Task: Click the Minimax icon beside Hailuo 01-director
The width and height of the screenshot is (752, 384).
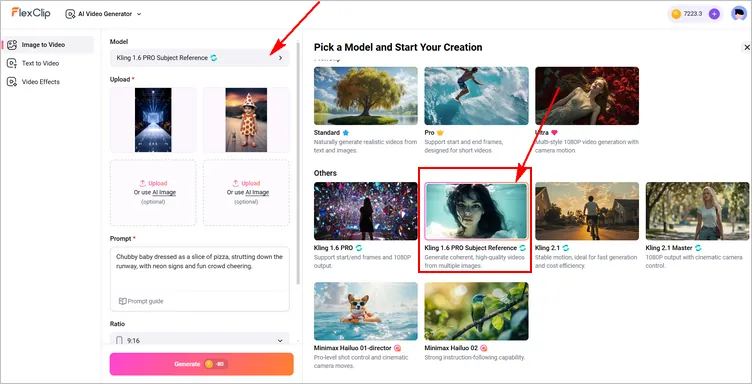Action: (397, 348)
